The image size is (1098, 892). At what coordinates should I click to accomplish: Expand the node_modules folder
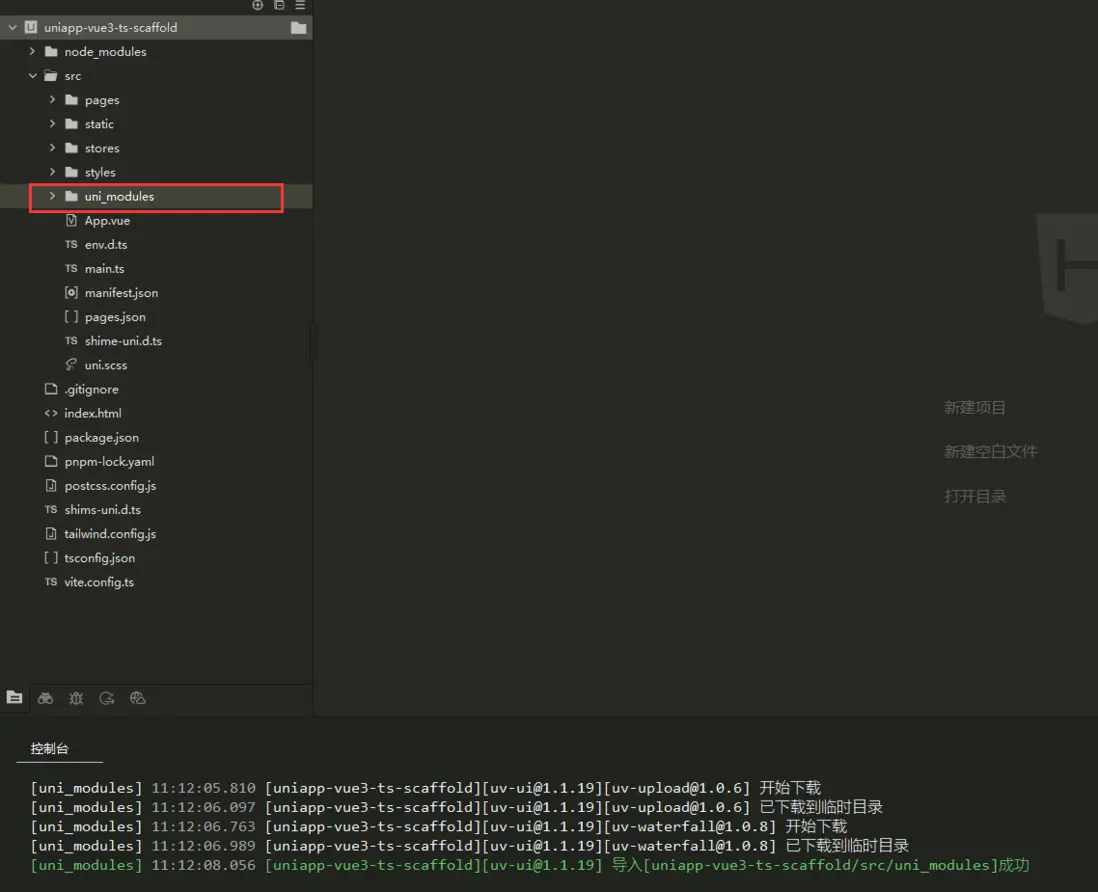32,52
